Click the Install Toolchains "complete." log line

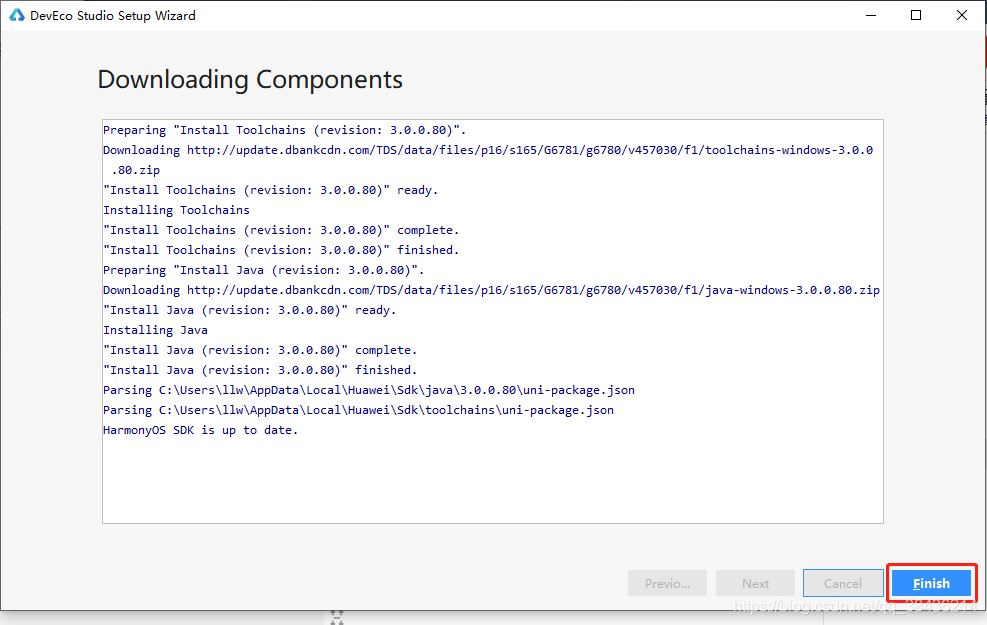(x=281, y=230)
